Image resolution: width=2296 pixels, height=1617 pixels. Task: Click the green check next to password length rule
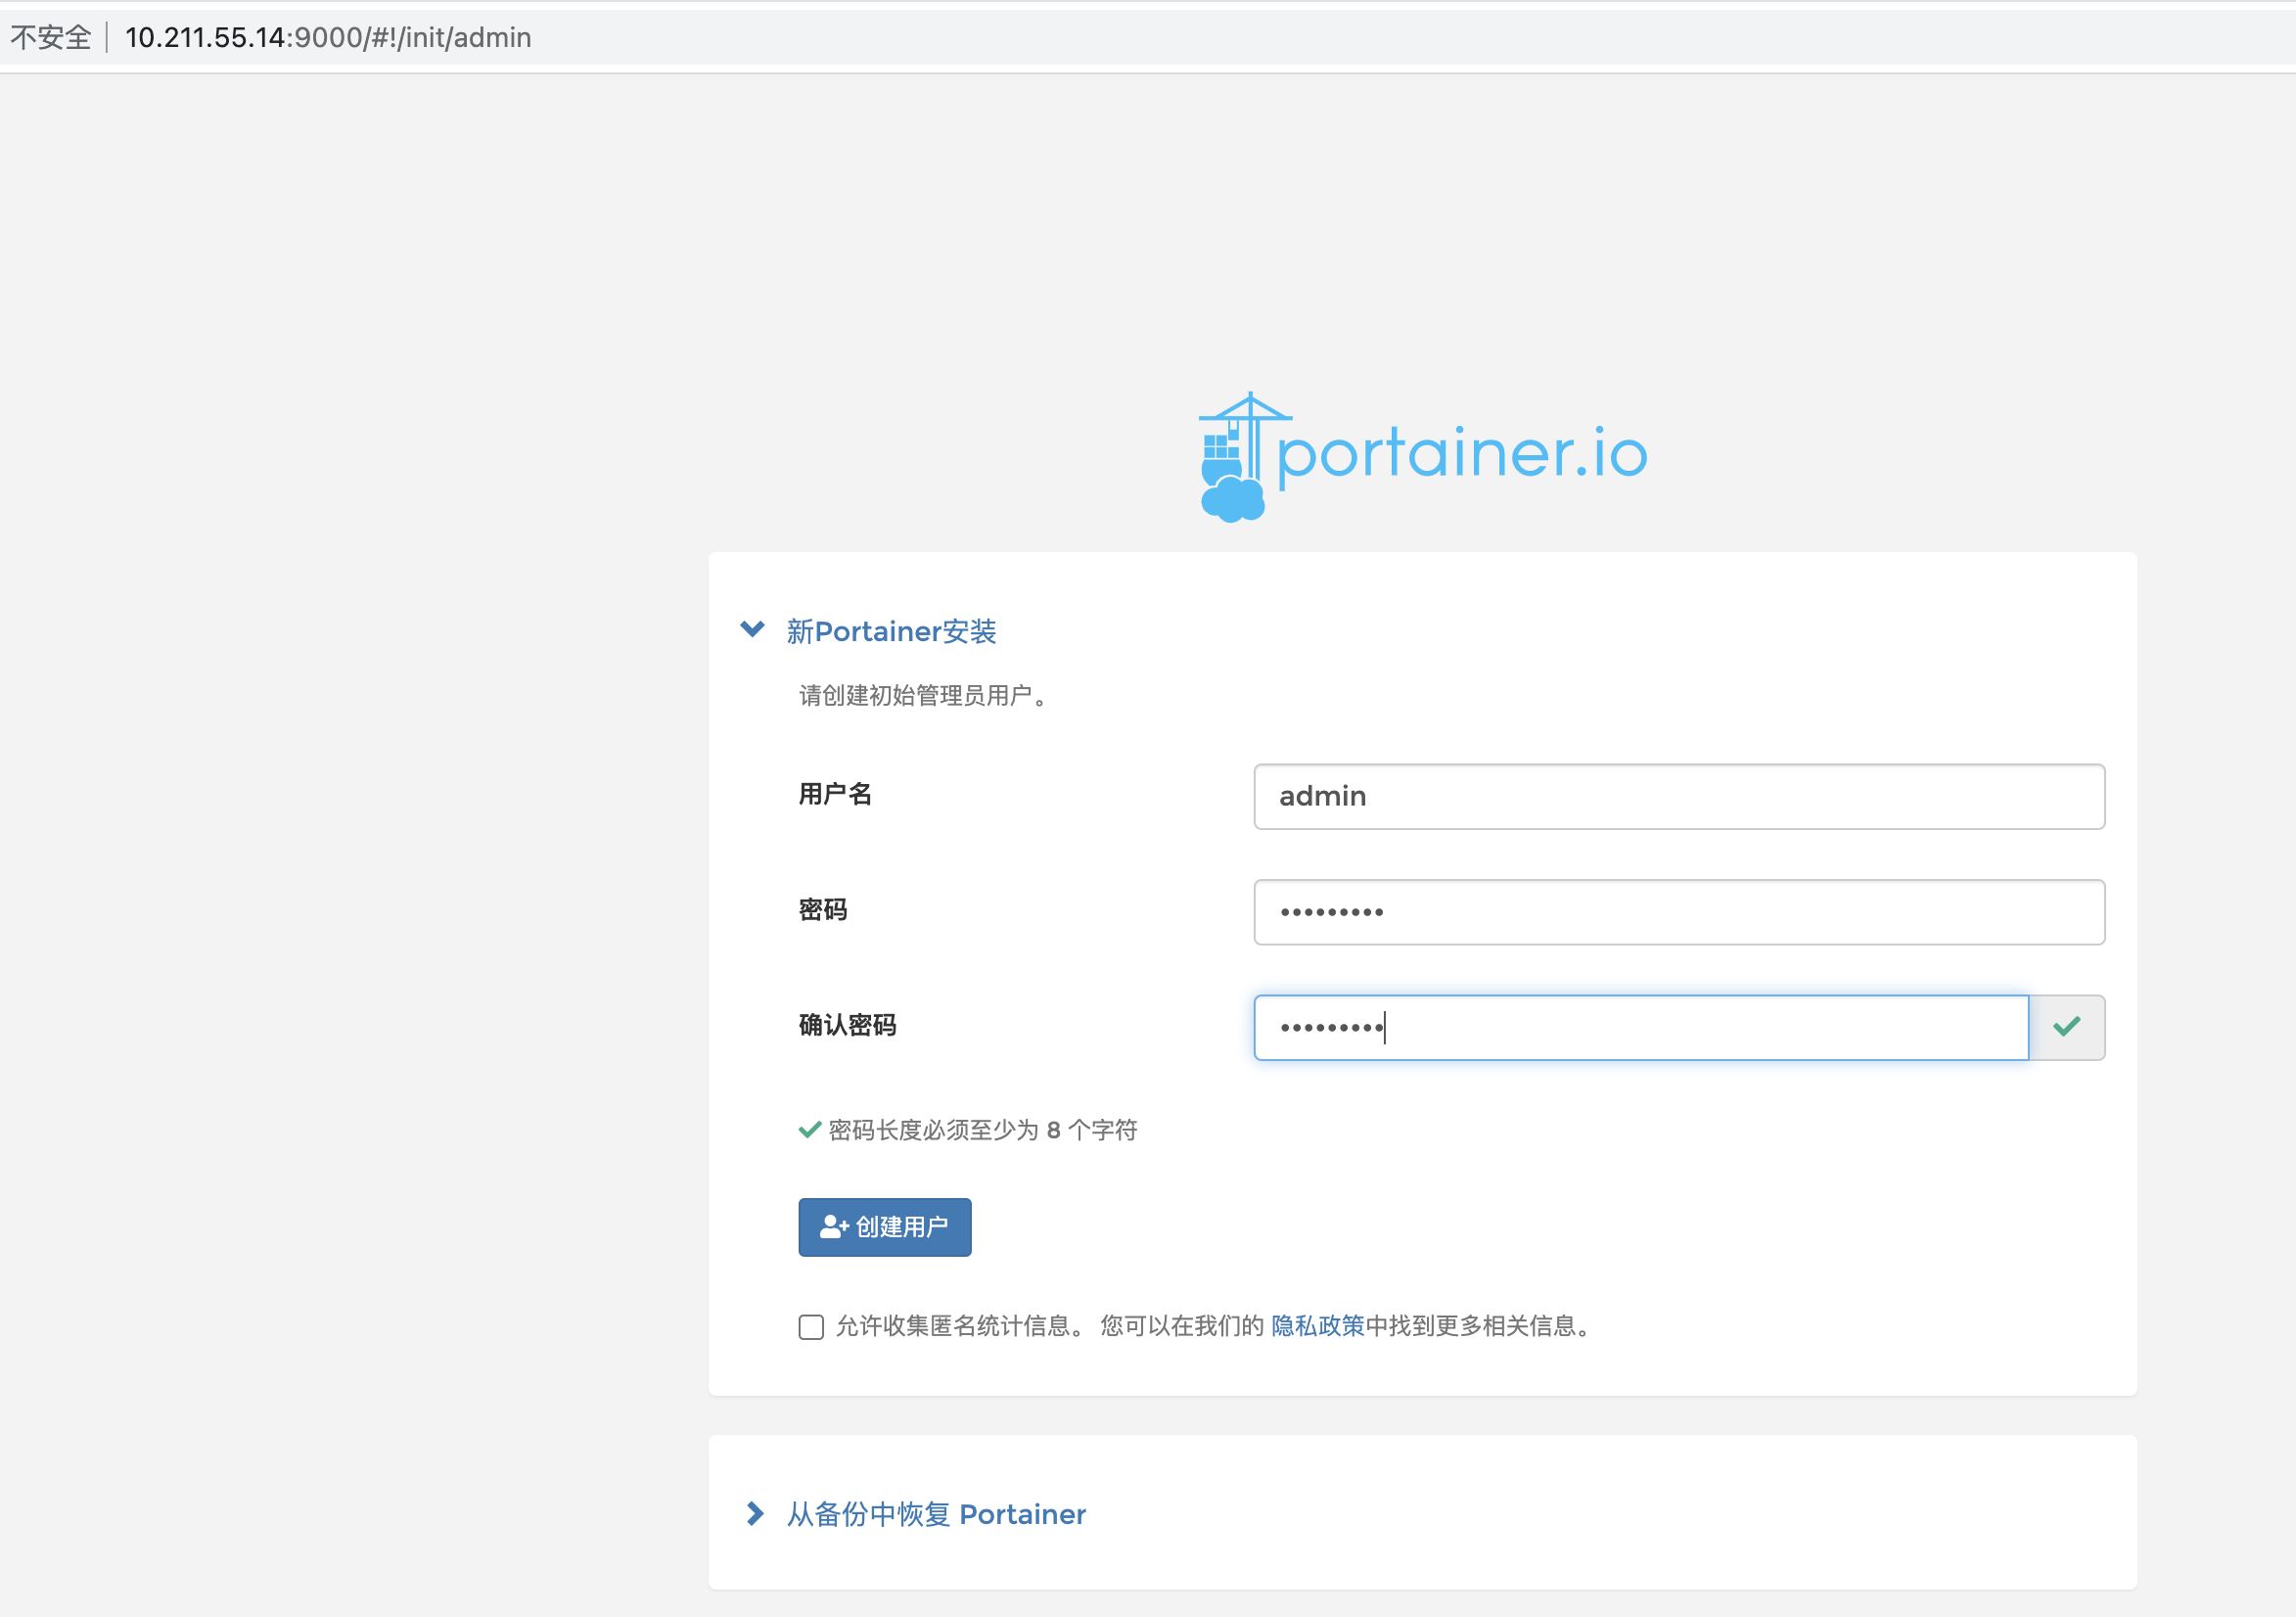click(809, 1130)
